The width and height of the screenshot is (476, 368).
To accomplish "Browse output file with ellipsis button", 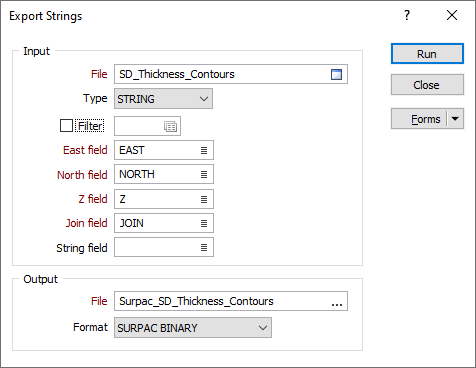I will pyautogui.click(x=337, y=302).
